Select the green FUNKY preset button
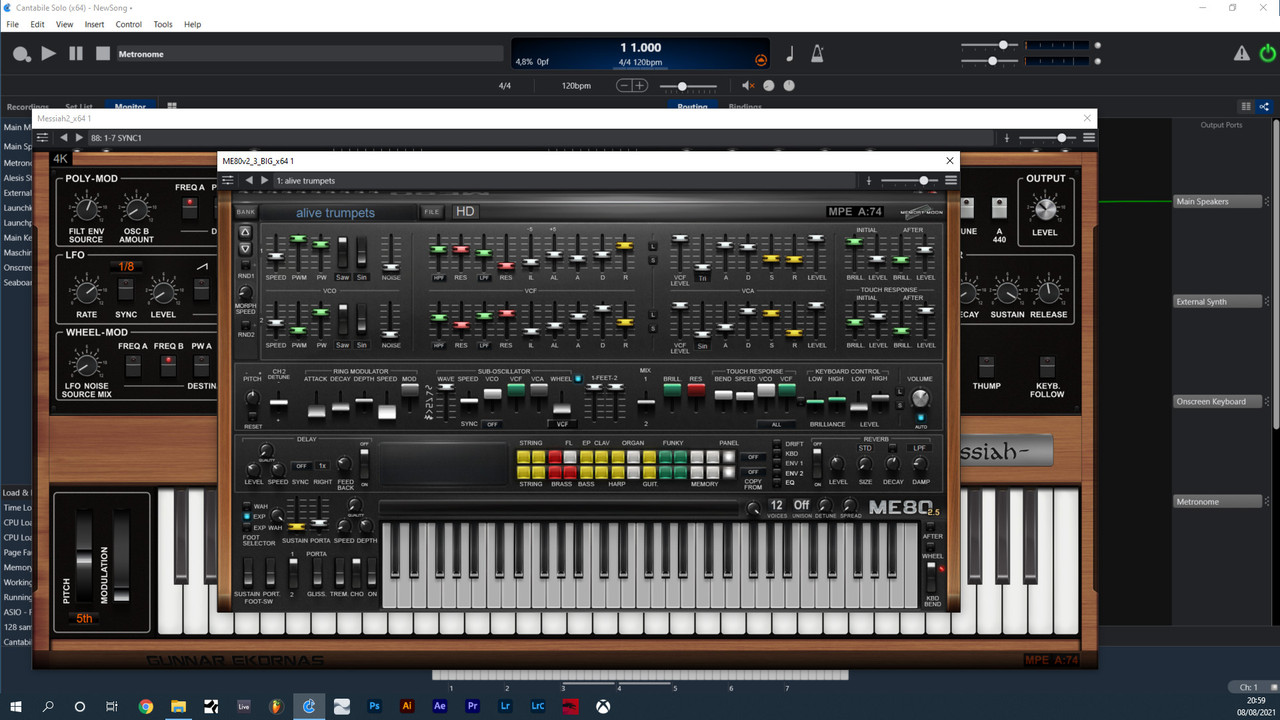This screenshot has height=720, width=1280. coord(665,457)
